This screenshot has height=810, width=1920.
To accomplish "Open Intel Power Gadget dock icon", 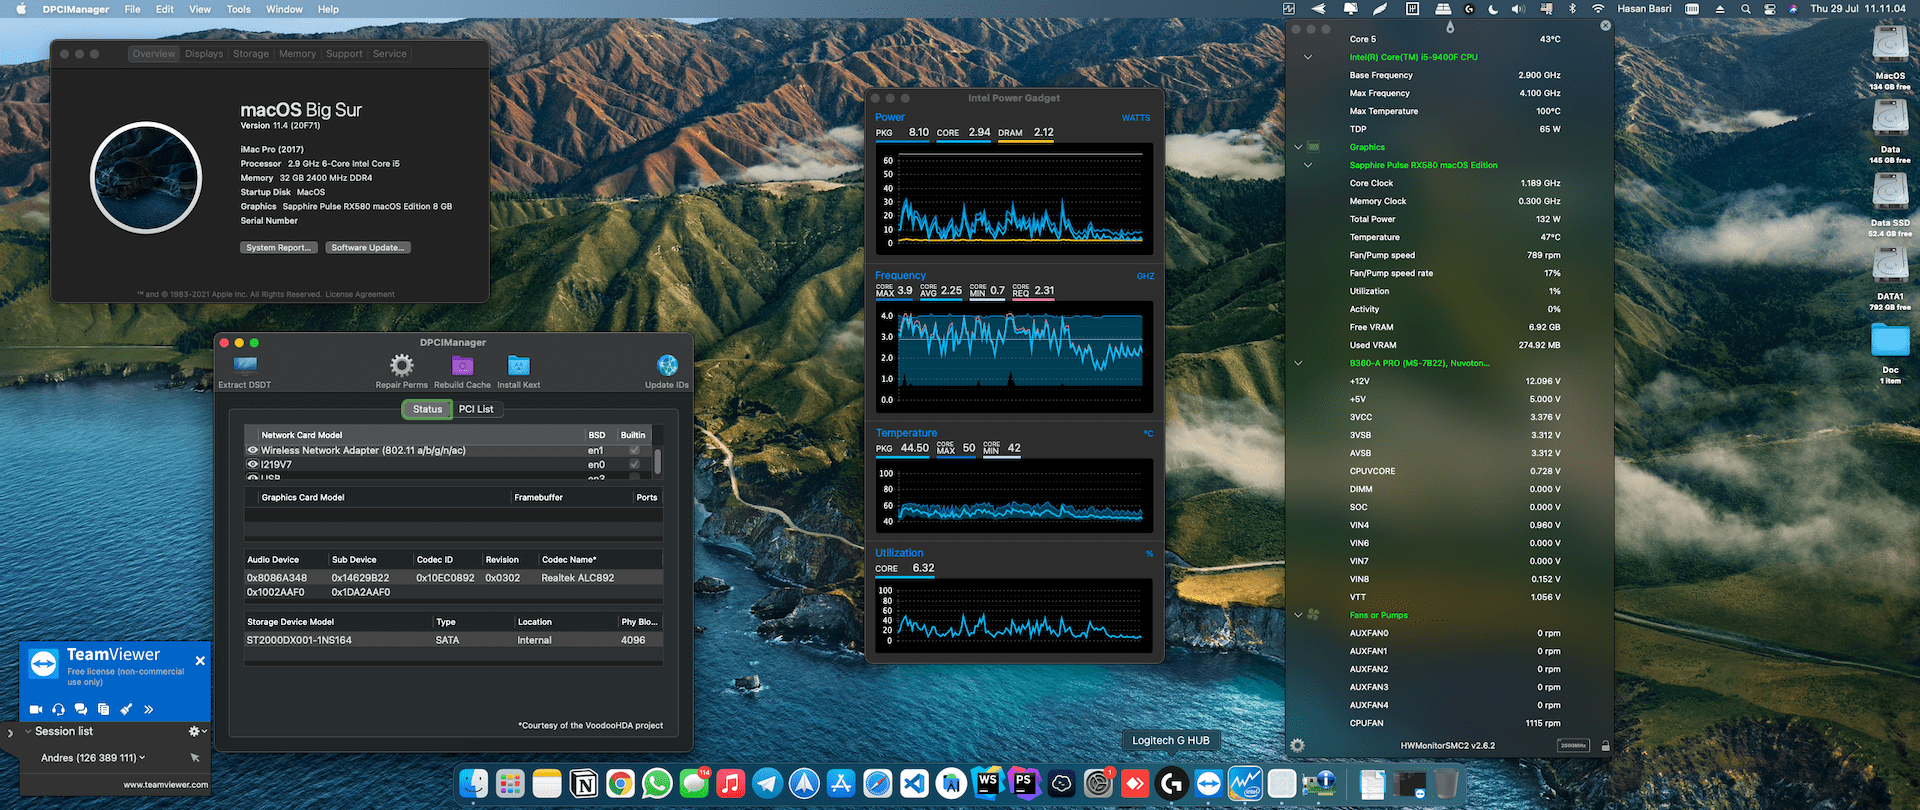I will (x=1245, y=784).
